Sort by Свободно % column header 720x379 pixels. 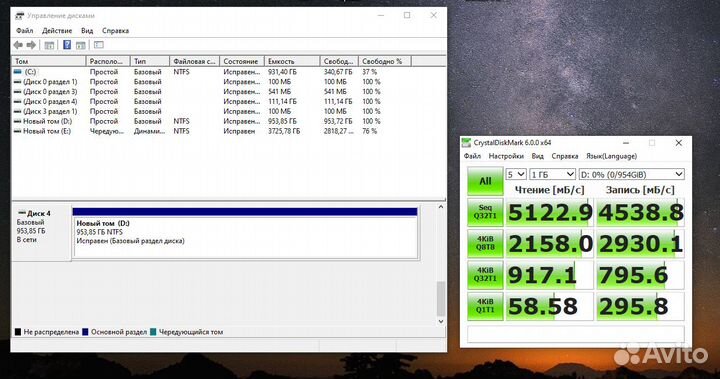point(385,61)
